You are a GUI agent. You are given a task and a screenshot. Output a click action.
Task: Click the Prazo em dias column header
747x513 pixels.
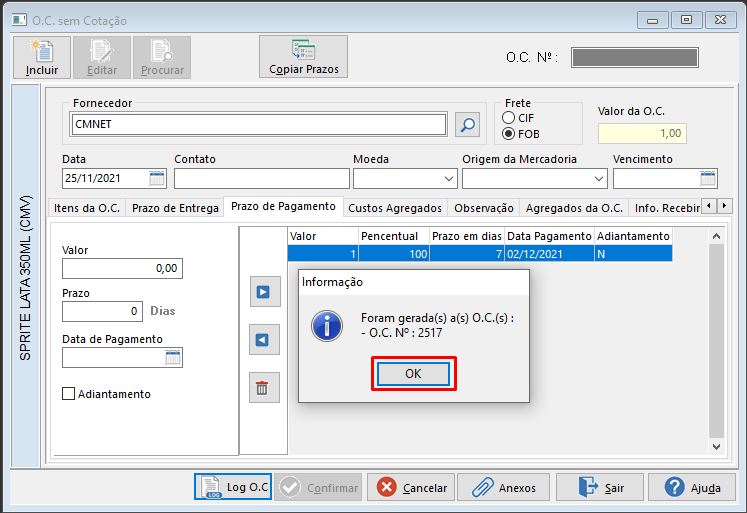(467, 236)
